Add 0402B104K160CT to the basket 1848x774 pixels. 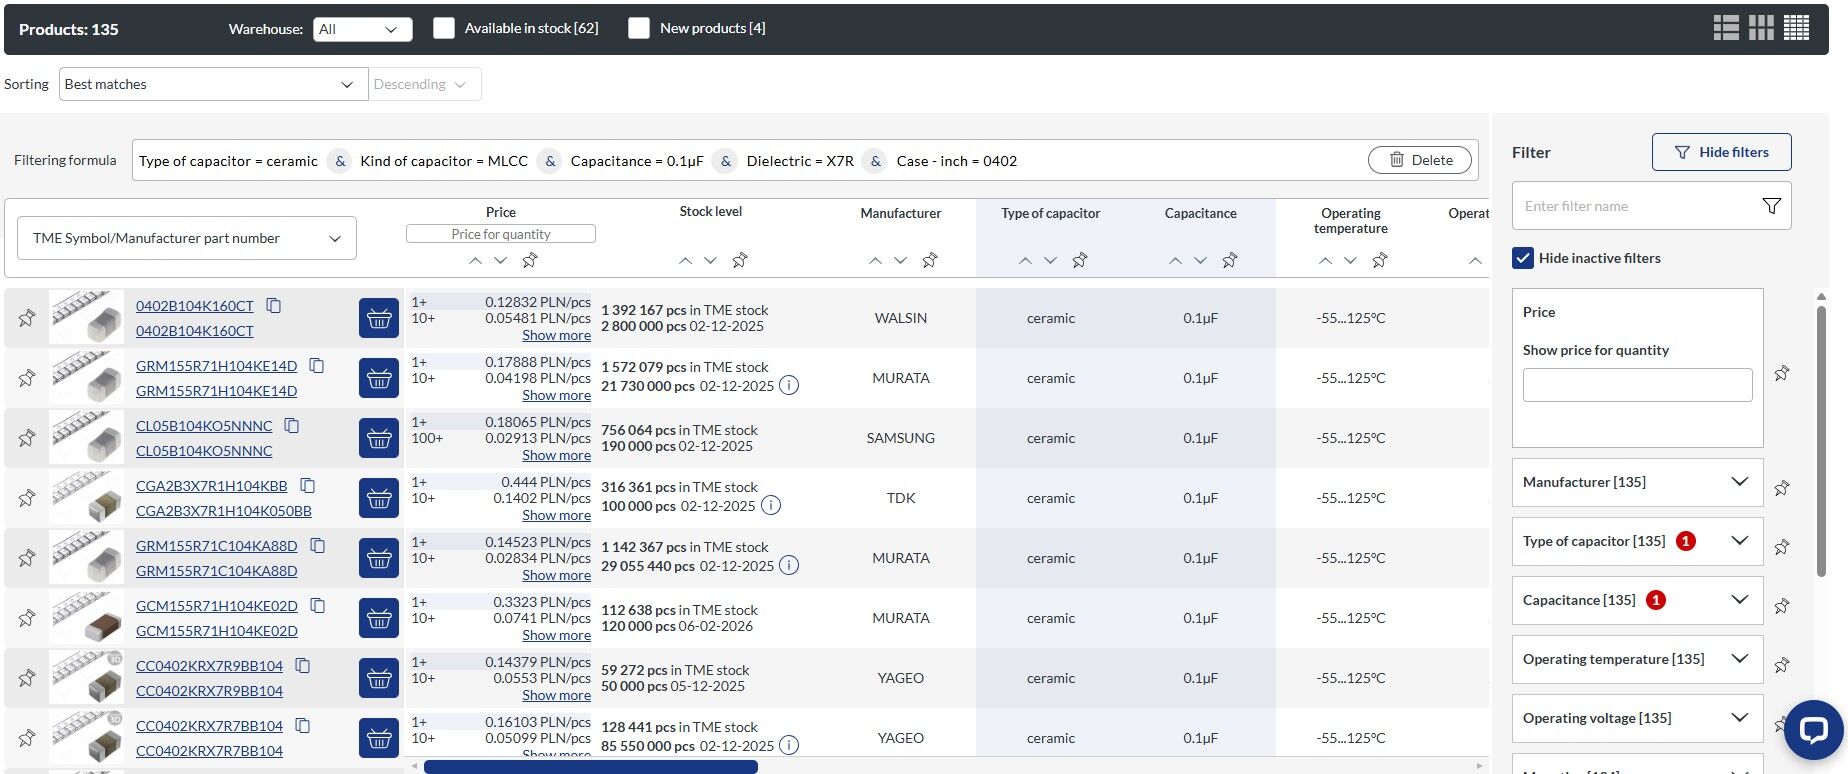click(379, 318)
